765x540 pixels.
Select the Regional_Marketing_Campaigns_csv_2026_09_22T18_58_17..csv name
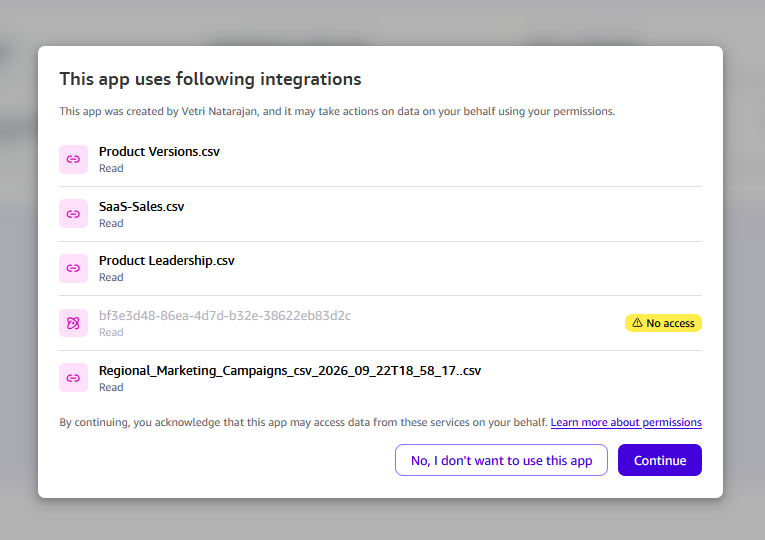tap(290, 371)
